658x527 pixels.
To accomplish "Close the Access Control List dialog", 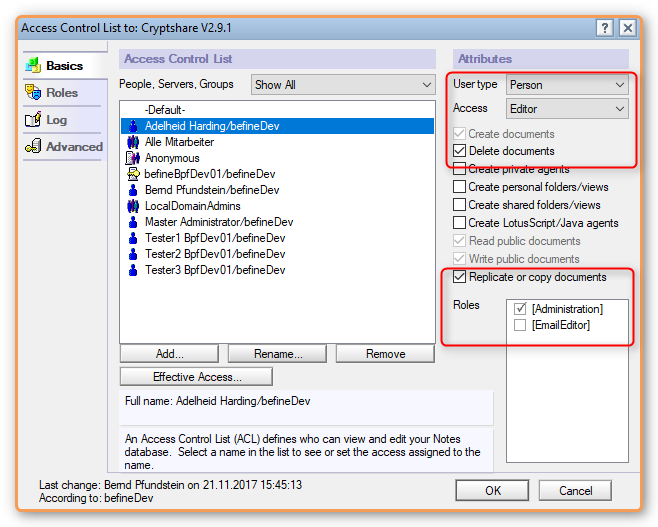I will point(628,28).
